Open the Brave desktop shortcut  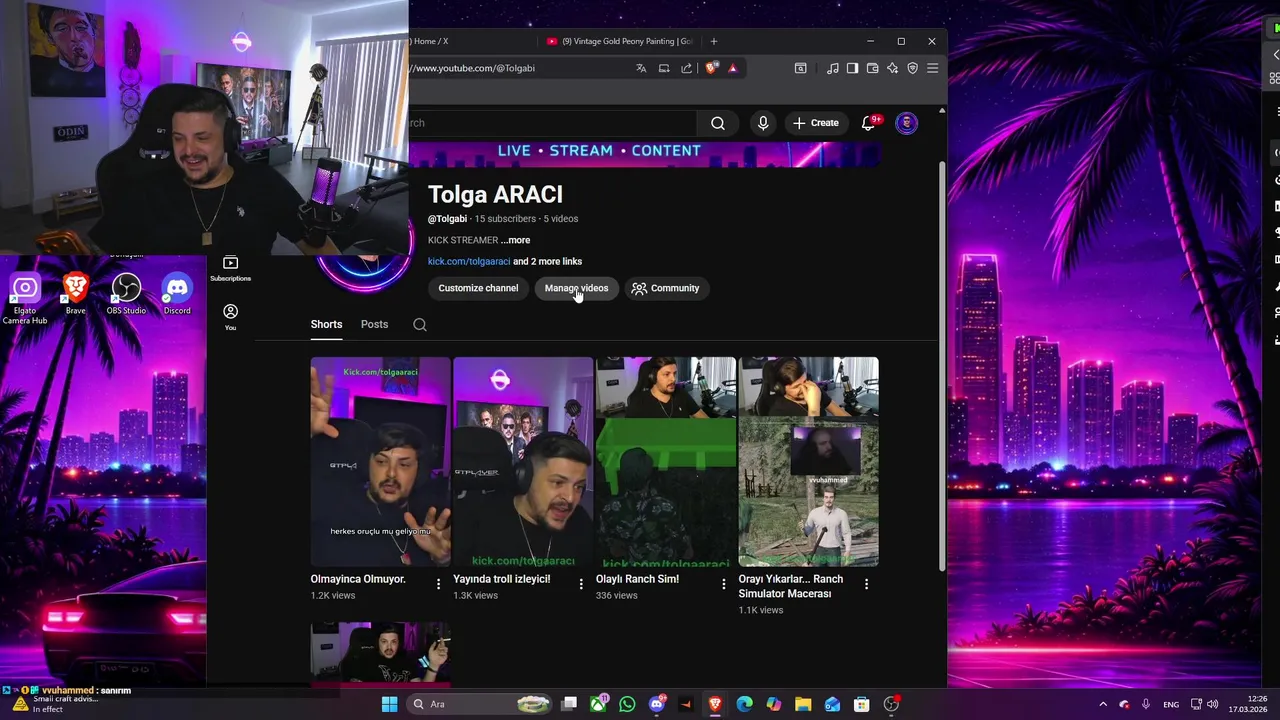[75, 295]
